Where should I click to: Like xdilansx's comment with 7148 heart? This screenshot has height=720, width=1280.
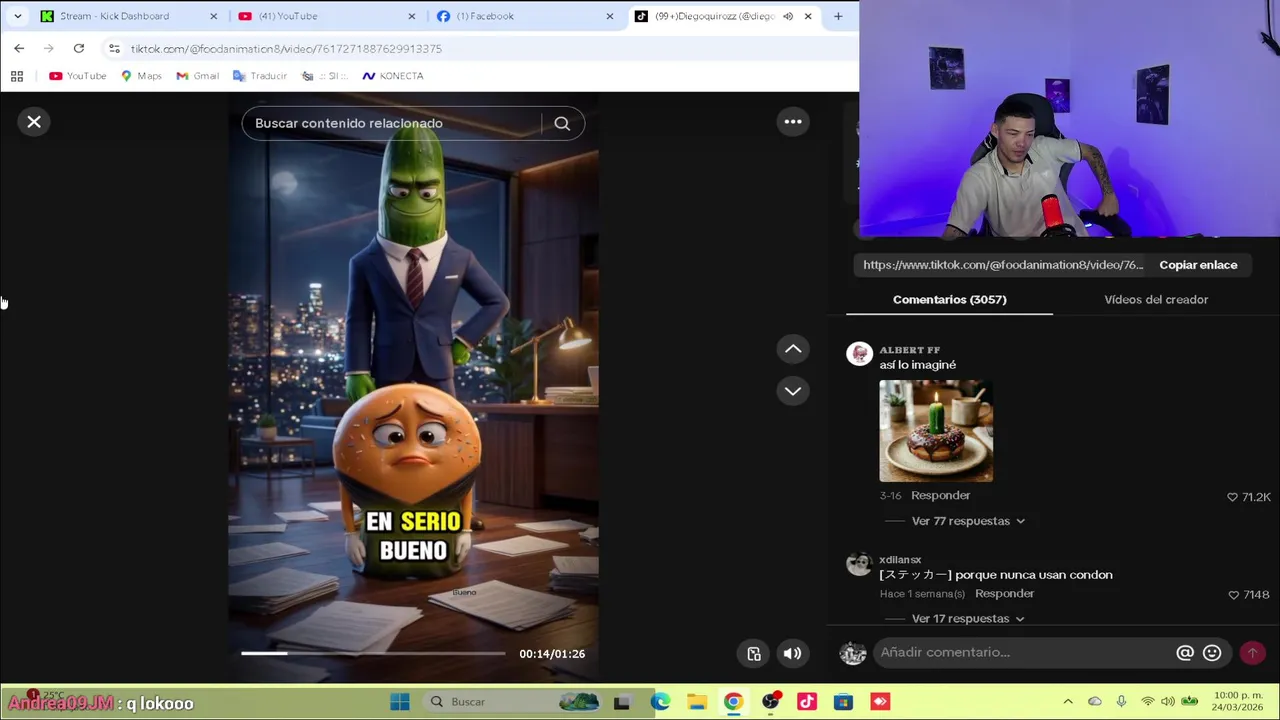1233,595
